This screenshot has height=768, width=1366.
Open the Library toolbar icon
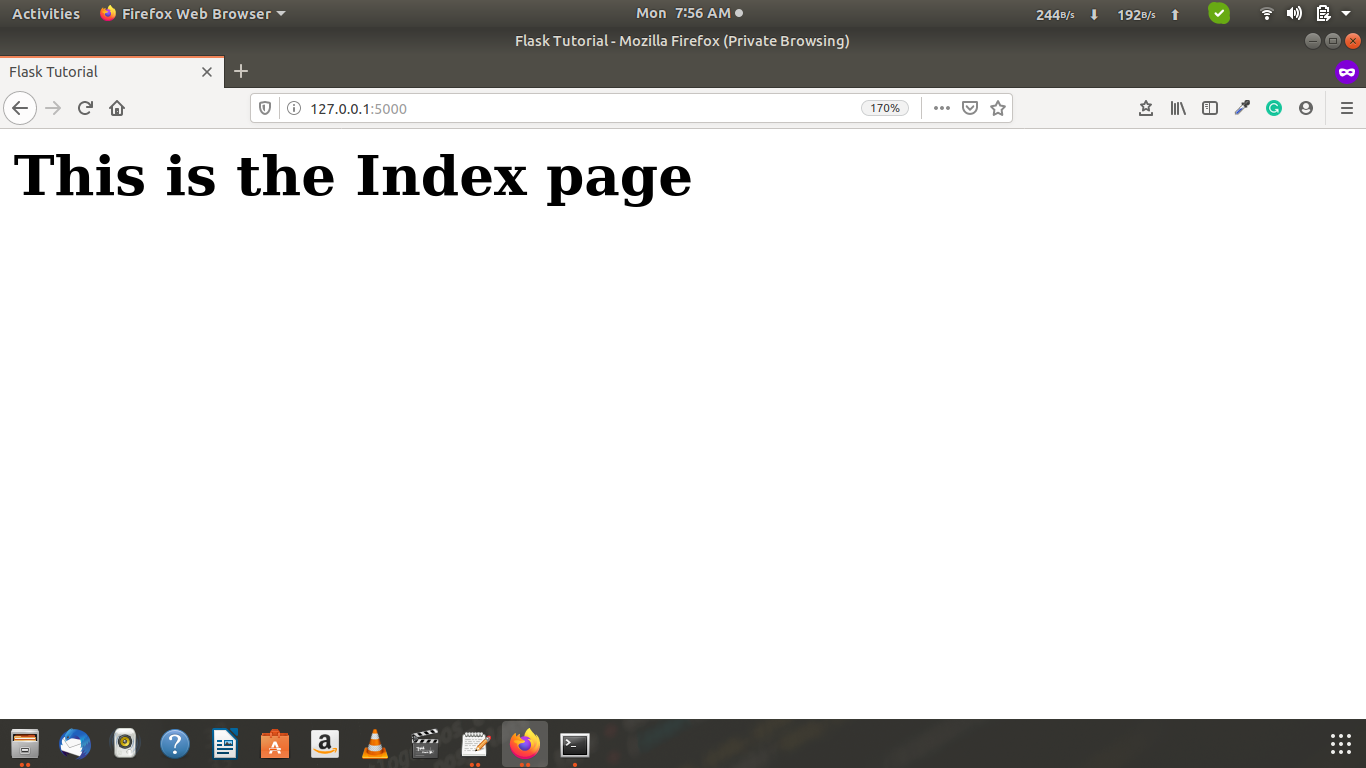pyautogui.click(x=1178, y=108)
